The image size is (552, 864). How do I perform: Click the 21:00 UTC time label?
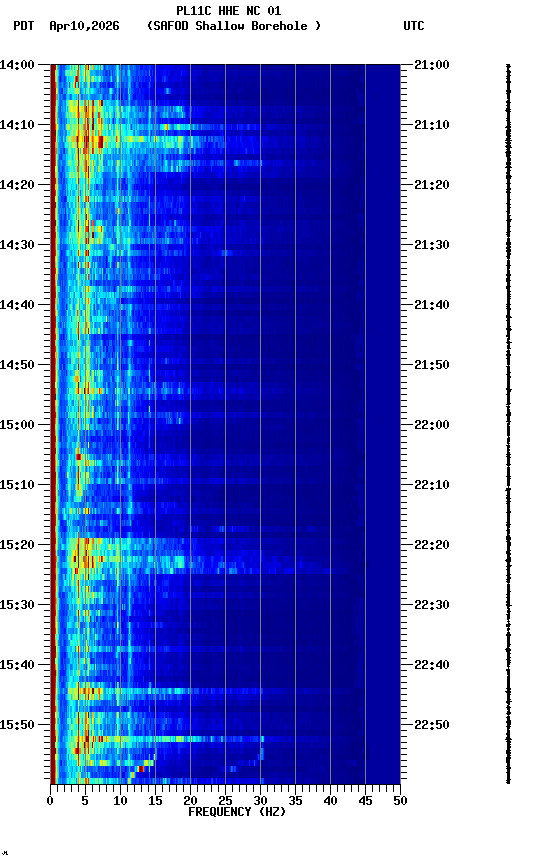point(432,65)
